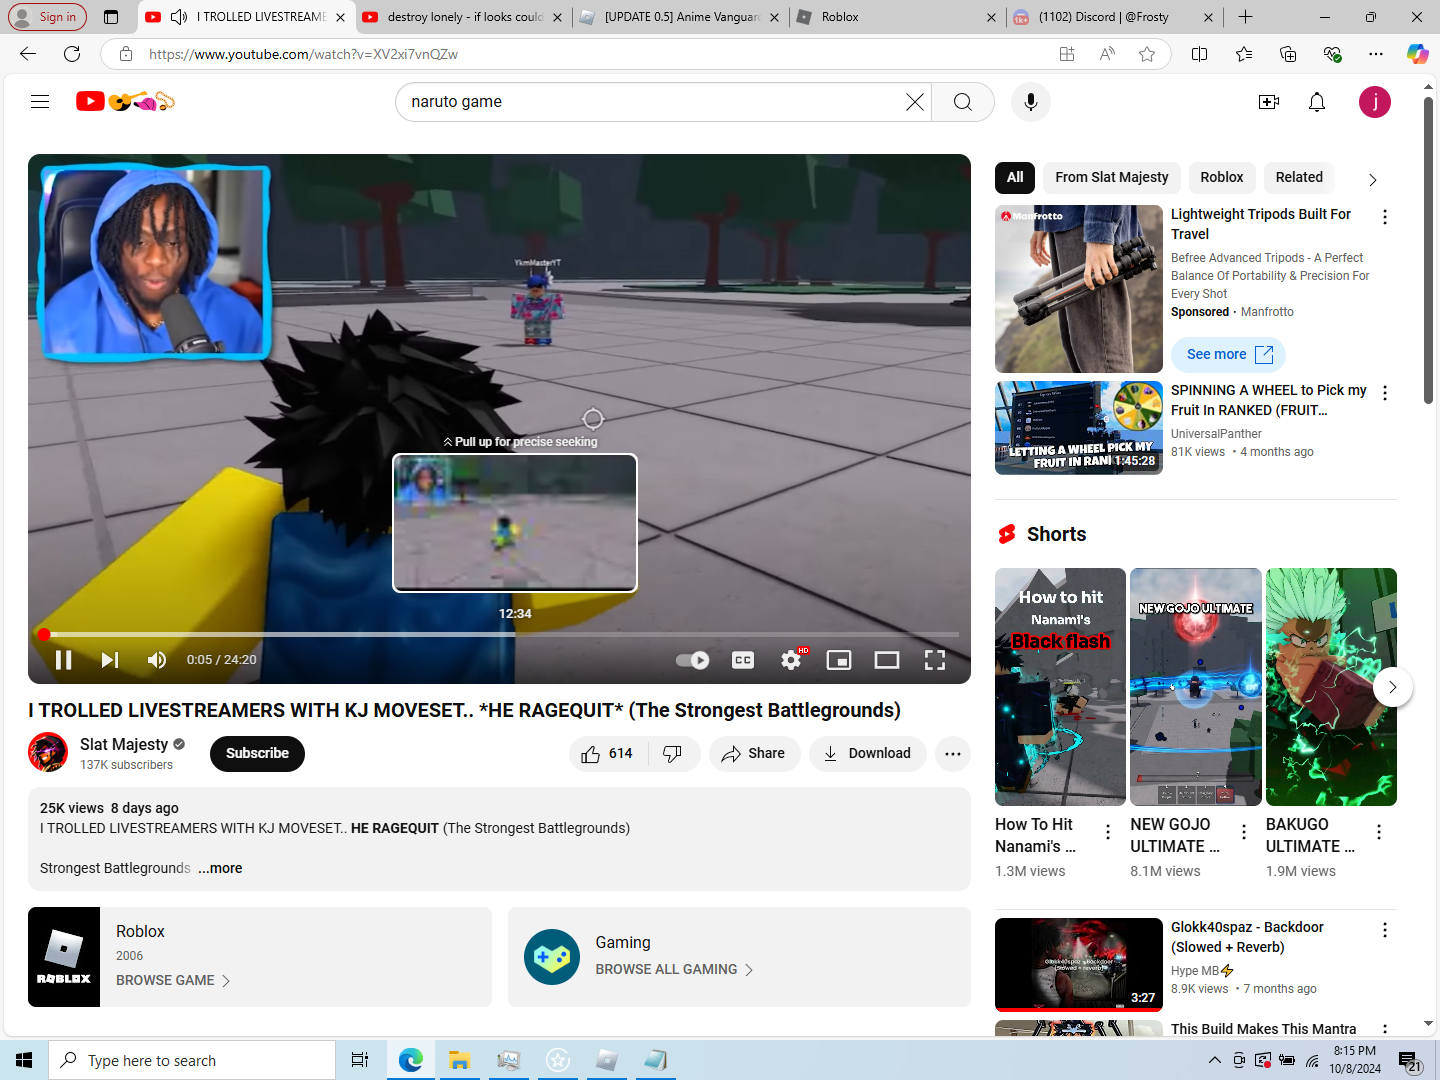The image size is (1440, 1080).
Task: Browse all Gaming
Action: click(674, 969)
